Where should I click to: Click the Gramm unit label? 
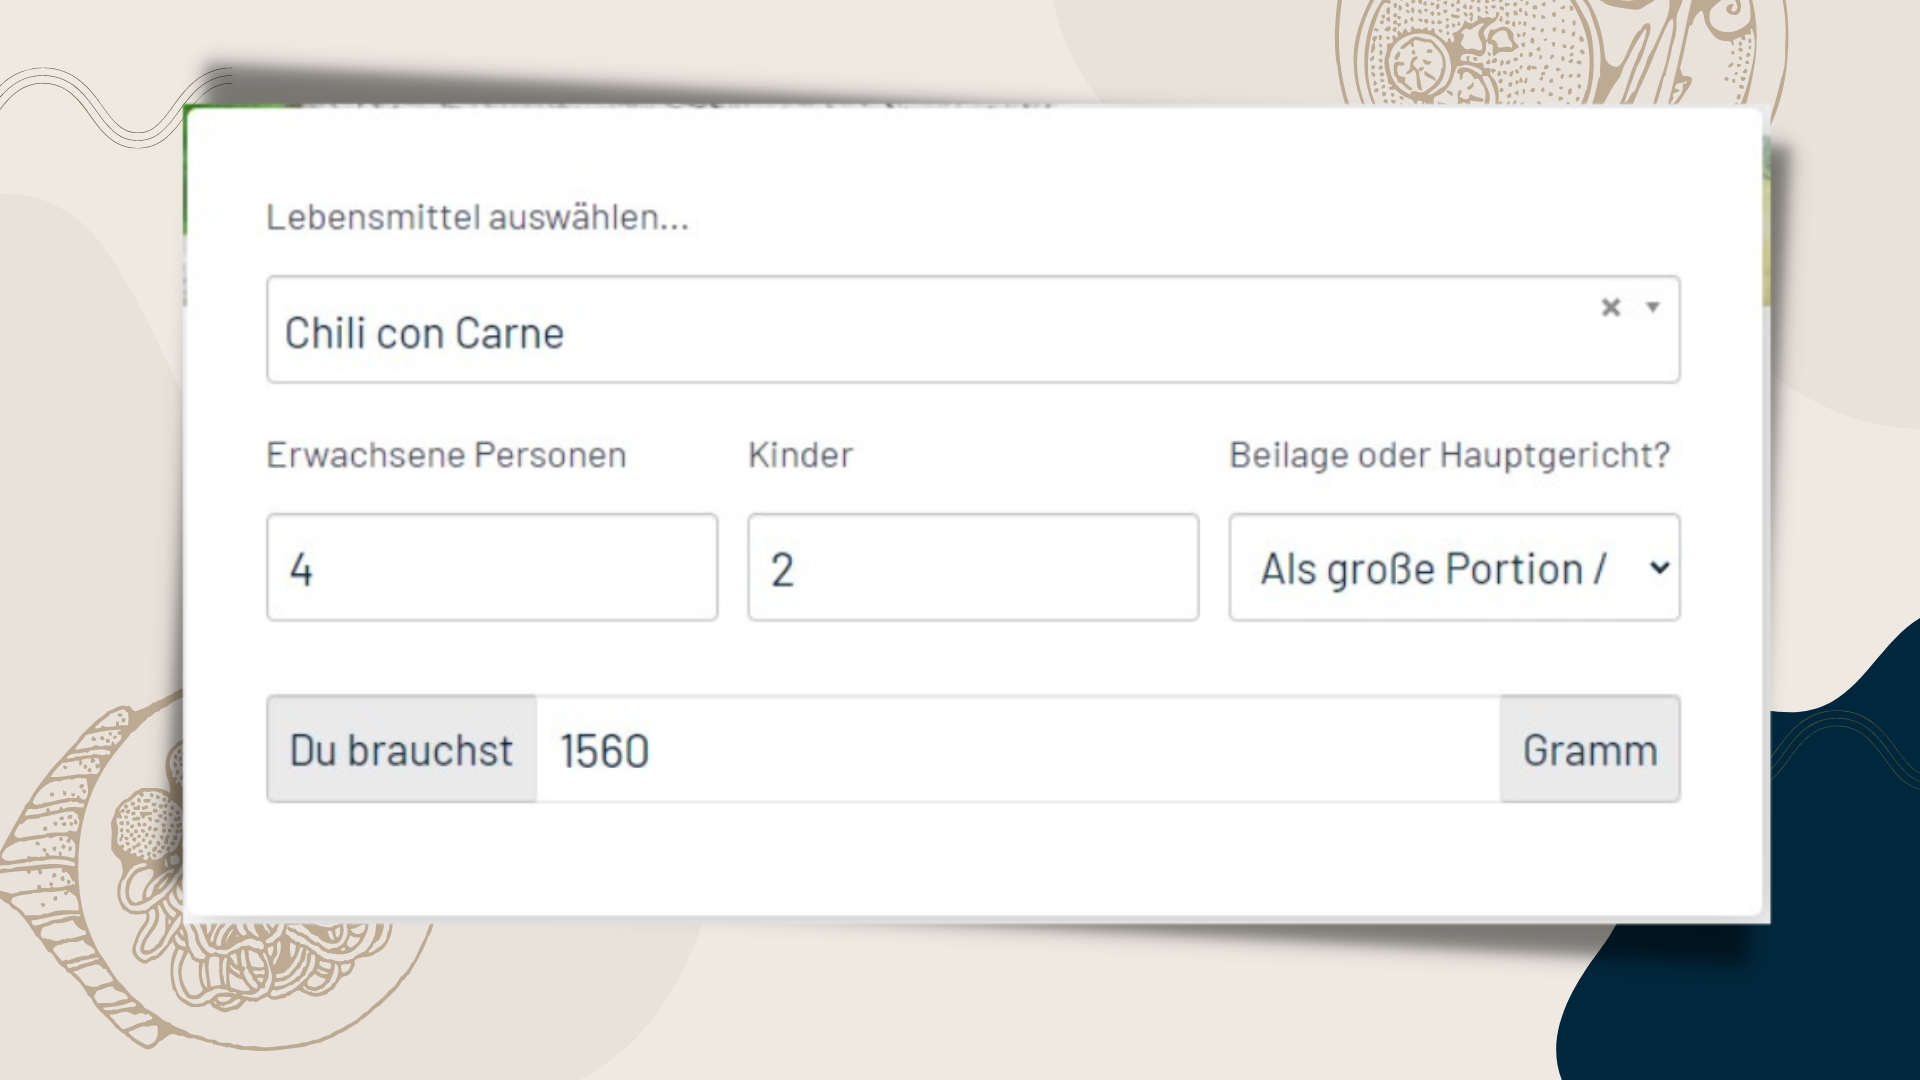pos(1590,749)
